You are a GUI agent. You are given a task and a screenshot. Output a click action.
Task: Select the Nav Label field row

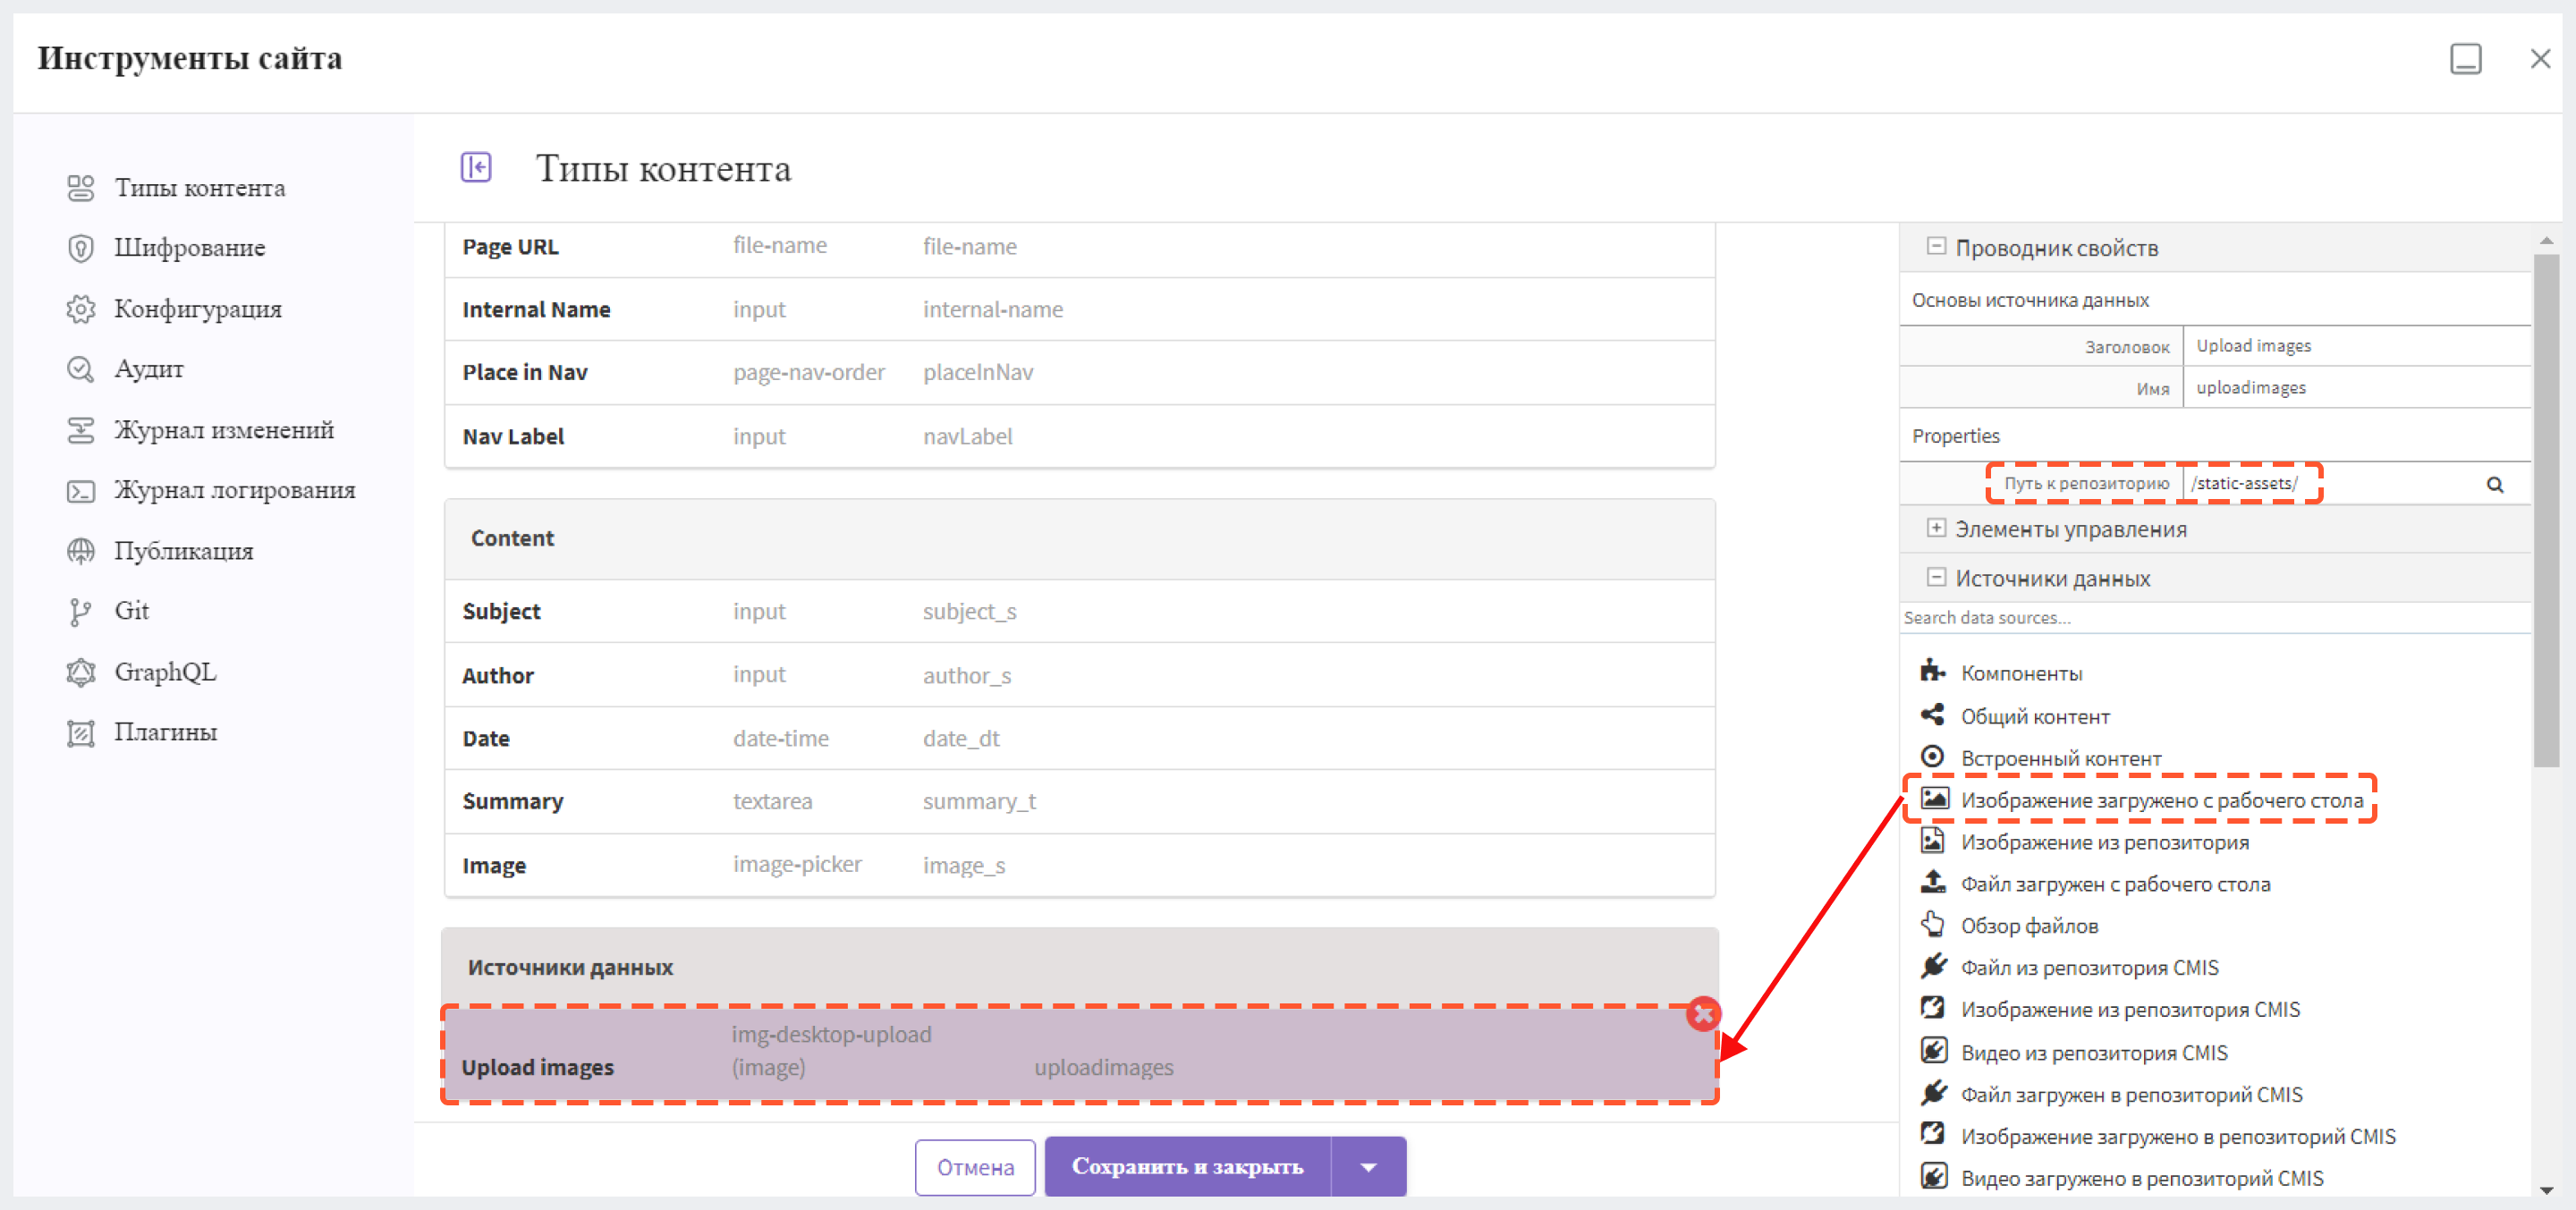(1079, 437)
